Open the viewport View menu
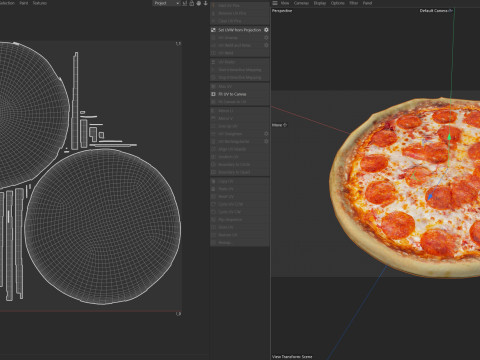 tap(285, 3)
